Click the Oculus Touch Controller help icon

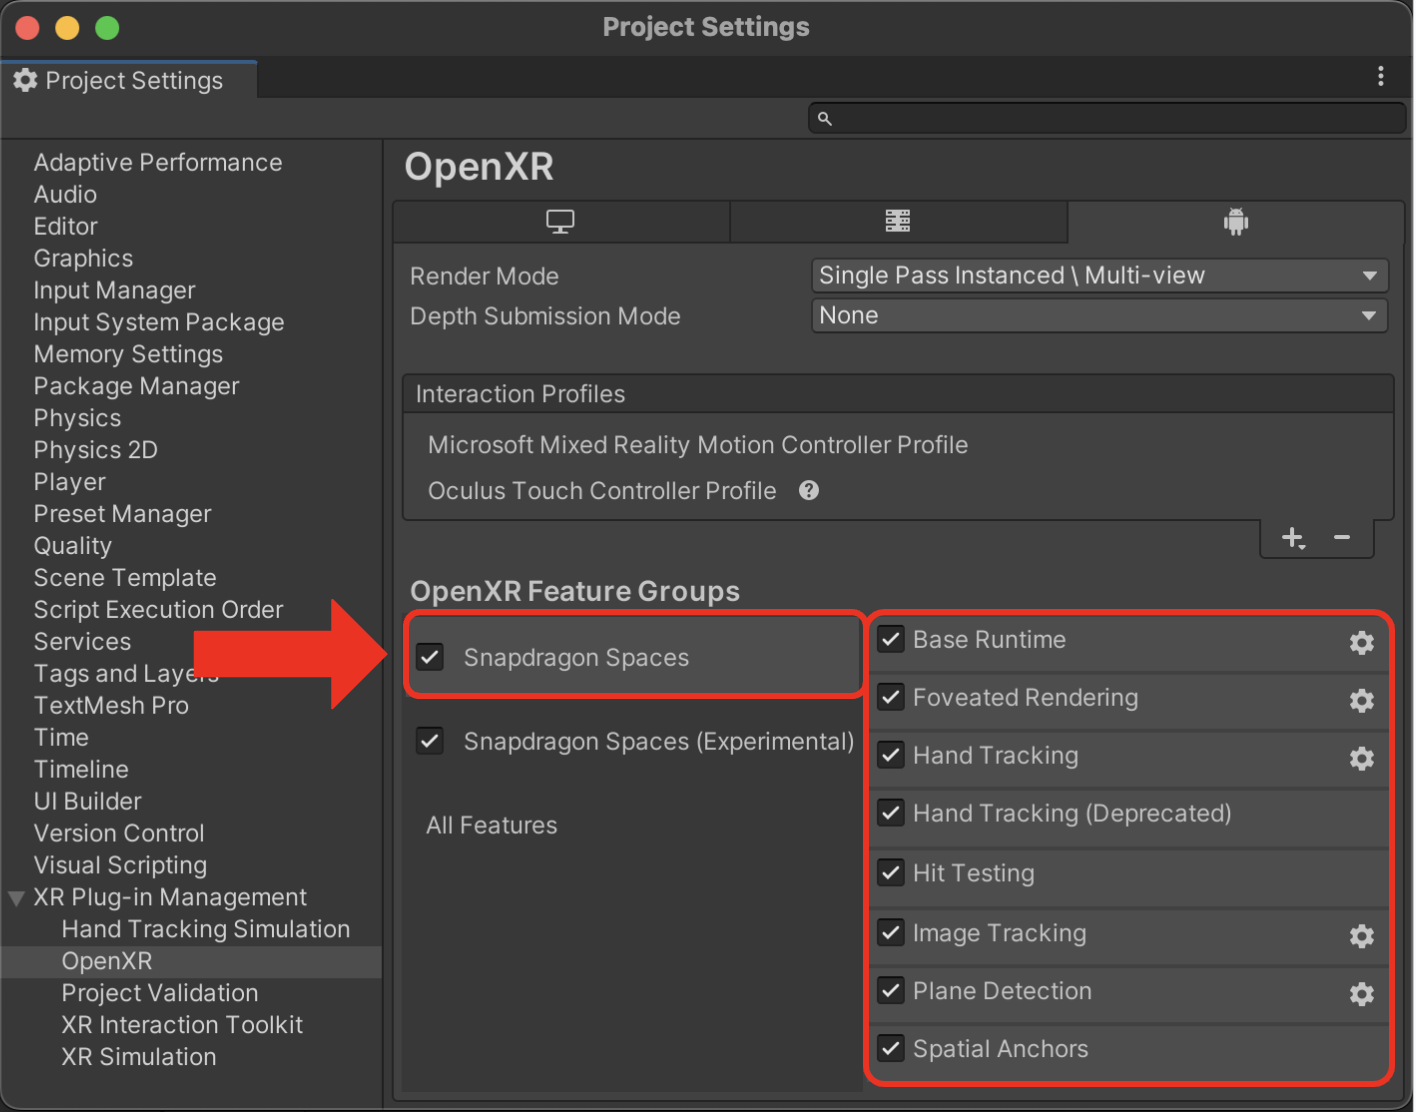(809, 490)
